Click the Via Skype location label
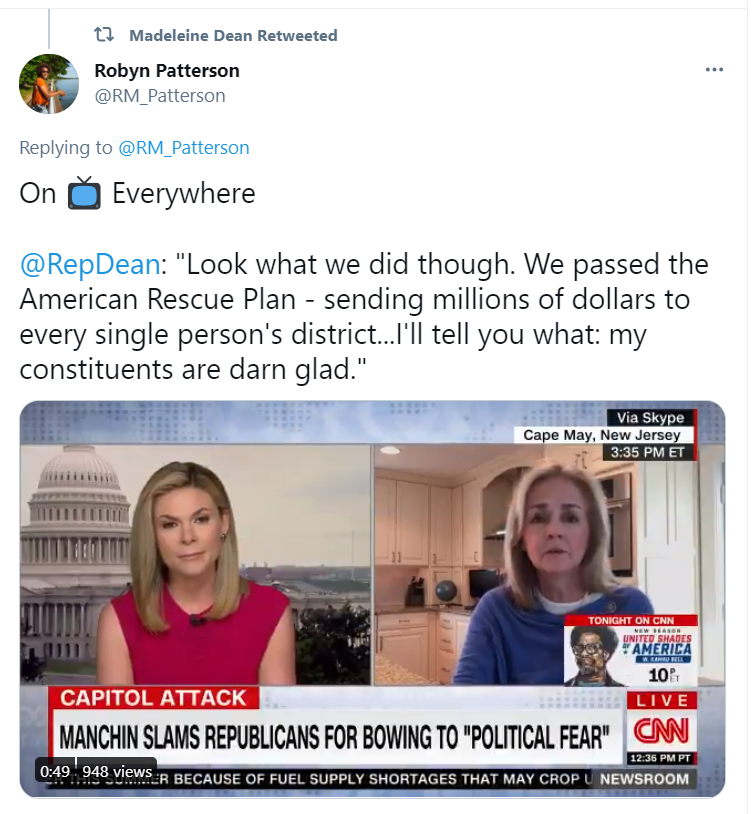This screenshot has width=752, height=814. coord(650,418)
